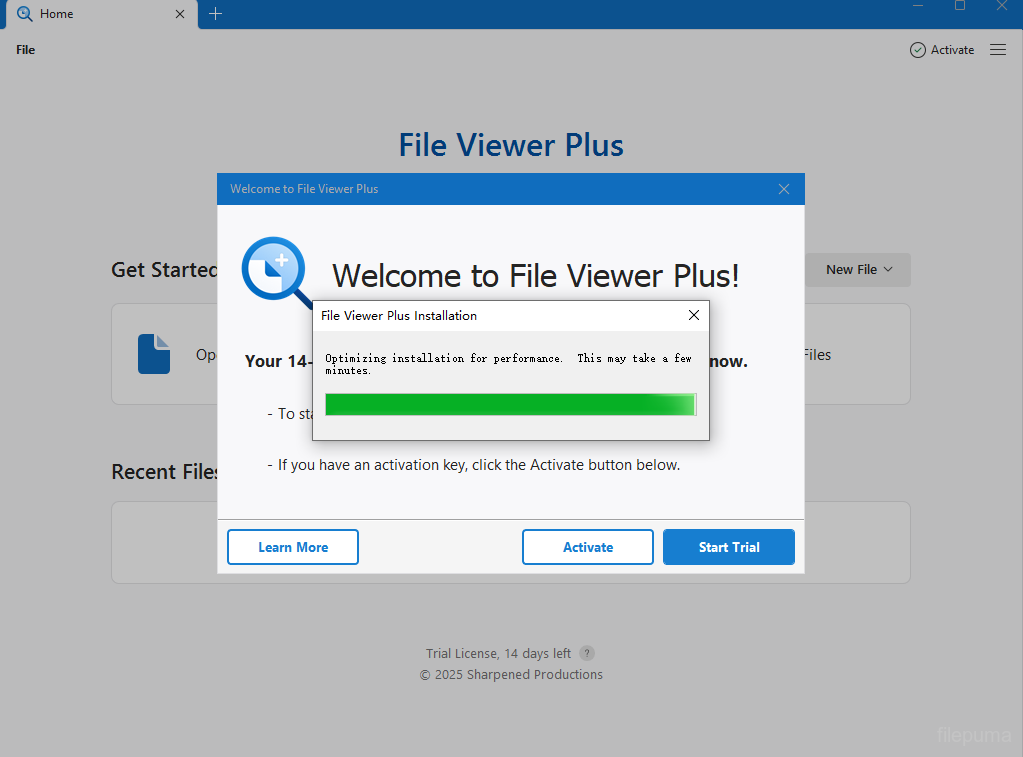The height and width of the screenshot is (757, 1023).
Task: Open a new tab with plus icon
Action: coord(216,14)
